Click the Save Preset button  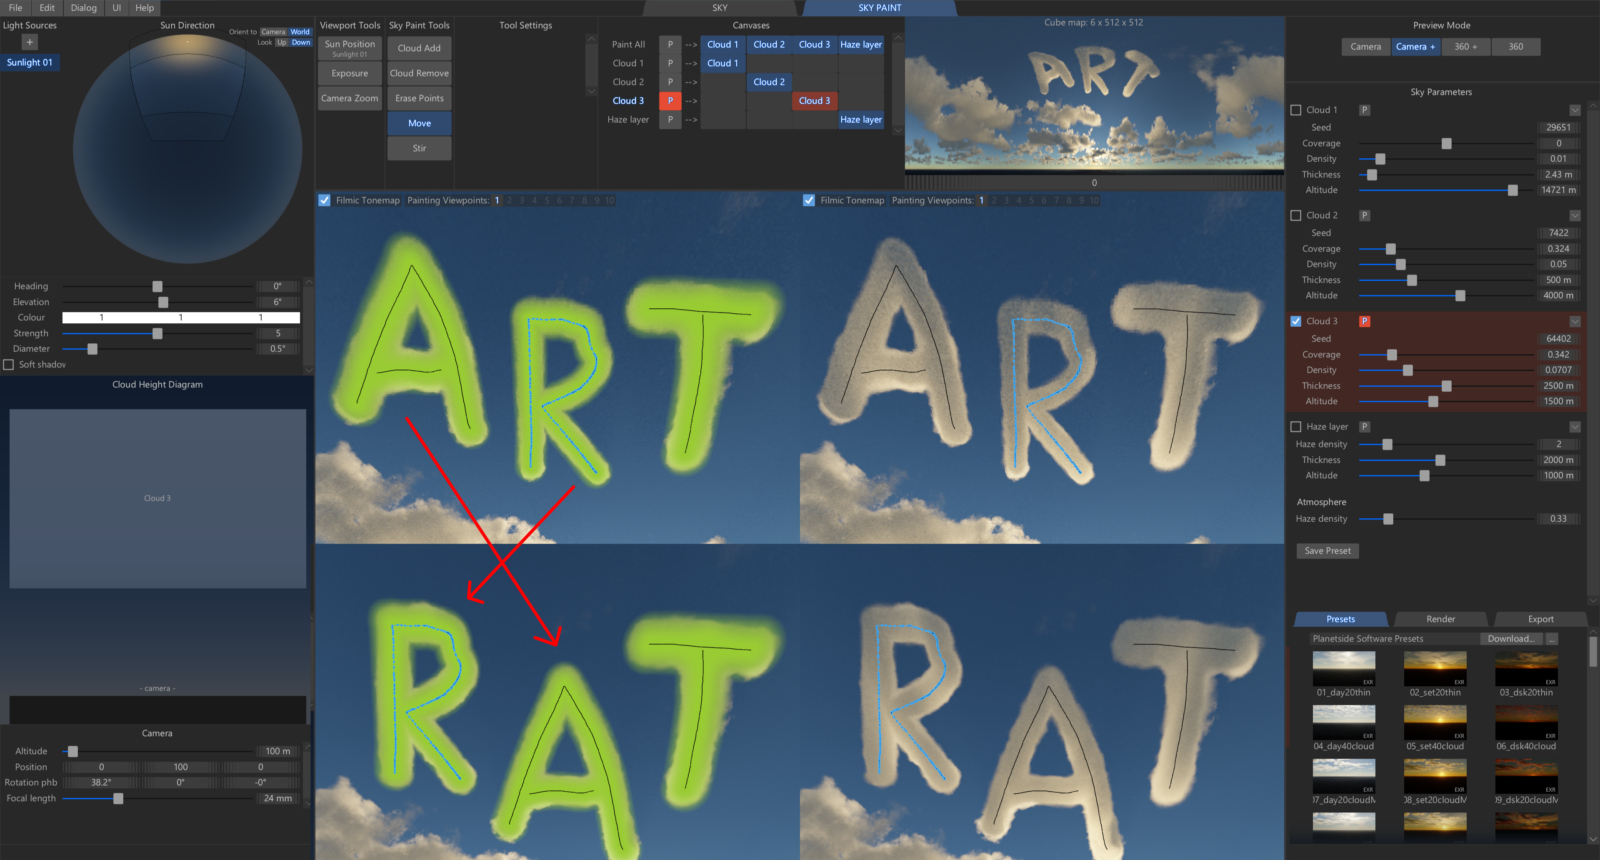tap(1327, 551)
